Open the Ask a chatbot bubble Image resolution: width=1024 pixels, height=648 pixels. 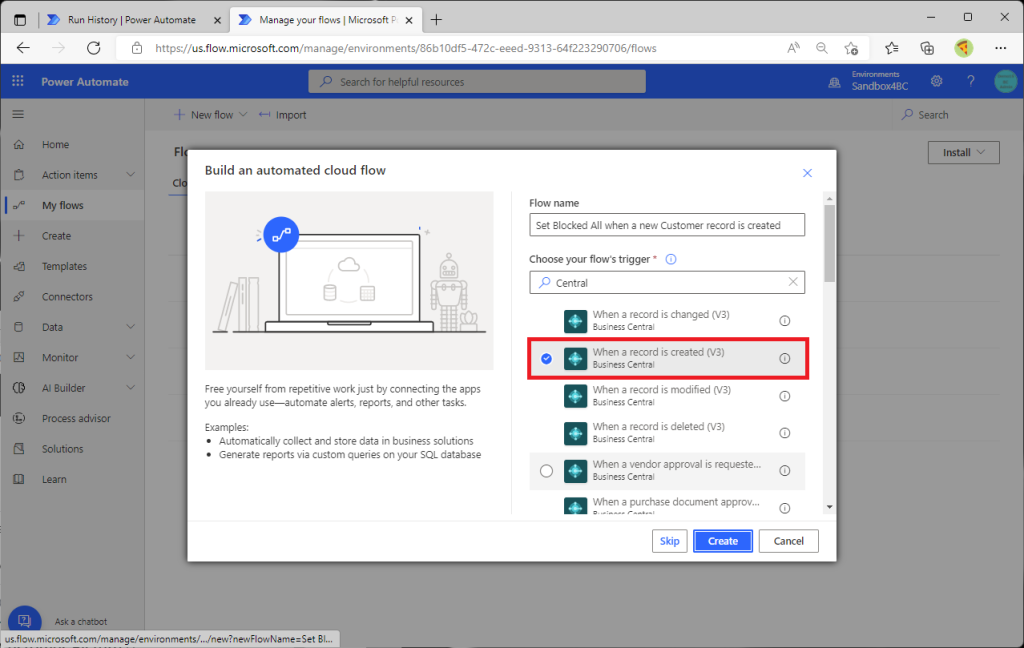pos(25,620)
